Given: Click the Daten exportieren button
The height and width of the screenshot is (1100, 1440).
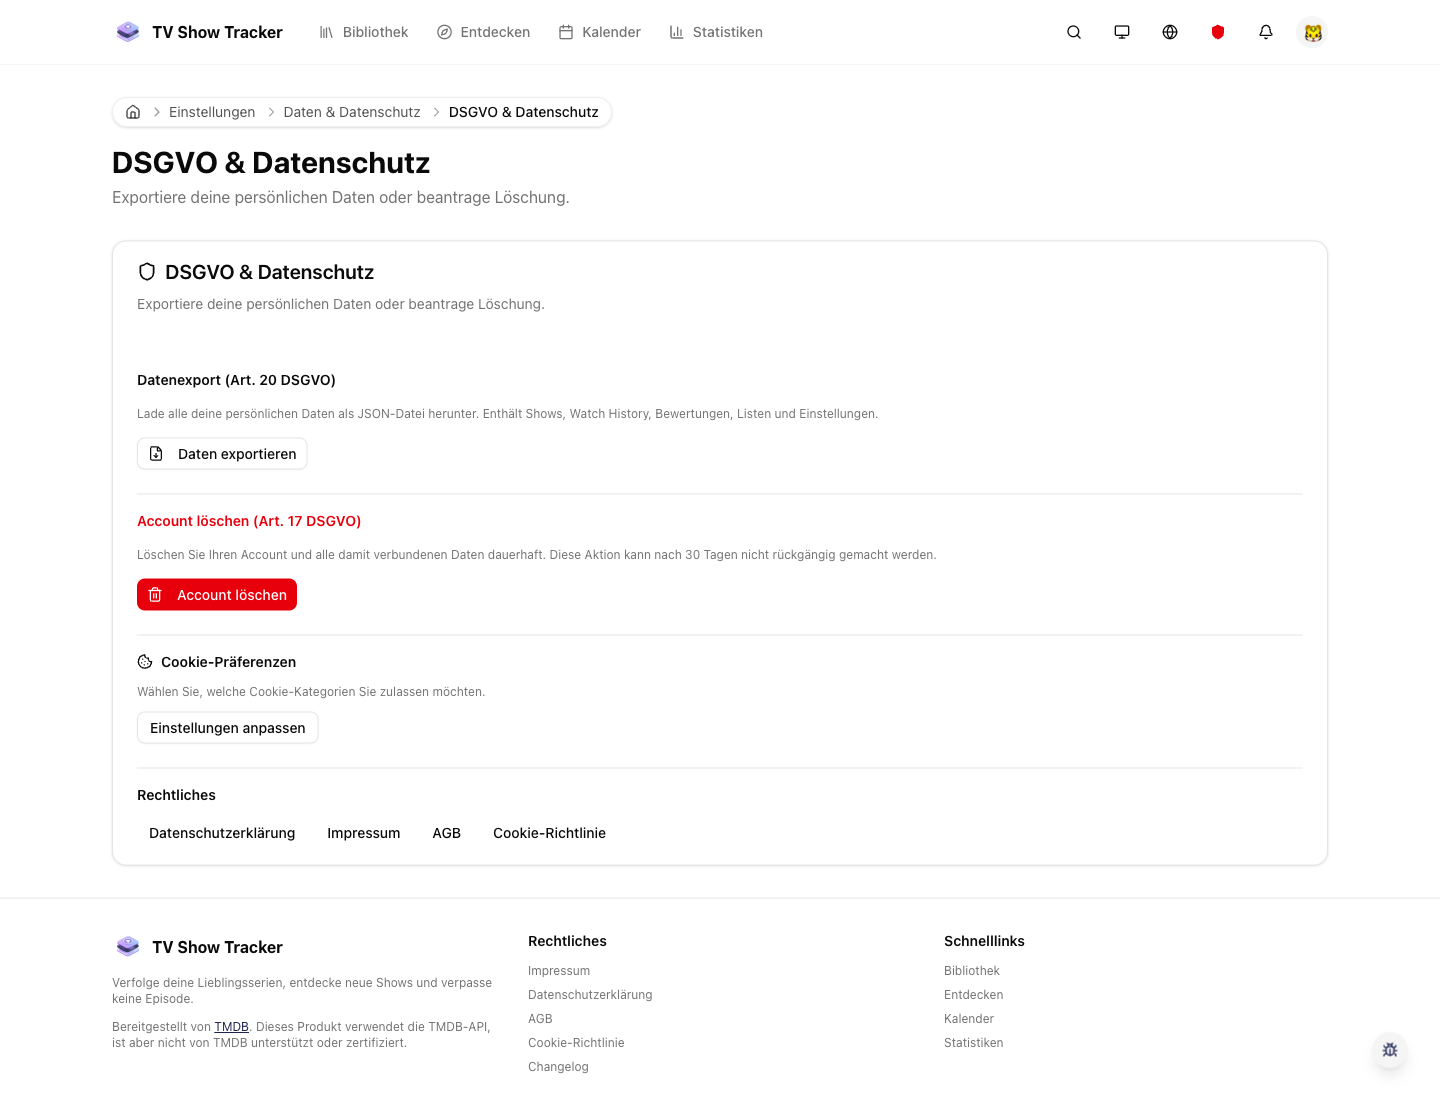Looking at the screenshot, I should 221,453.
